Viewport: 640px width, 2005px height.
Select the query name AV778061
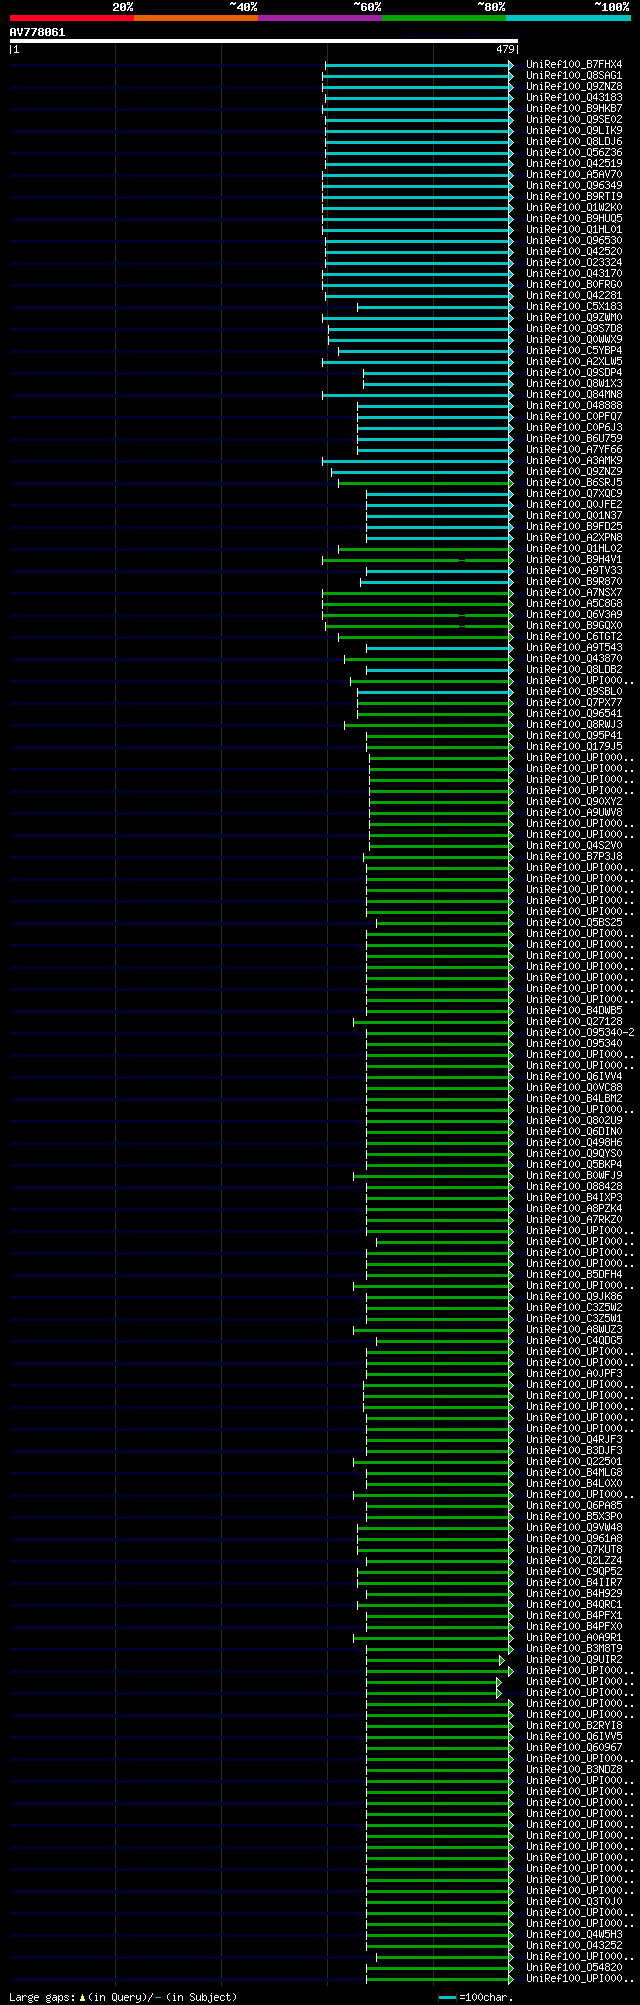38,32
